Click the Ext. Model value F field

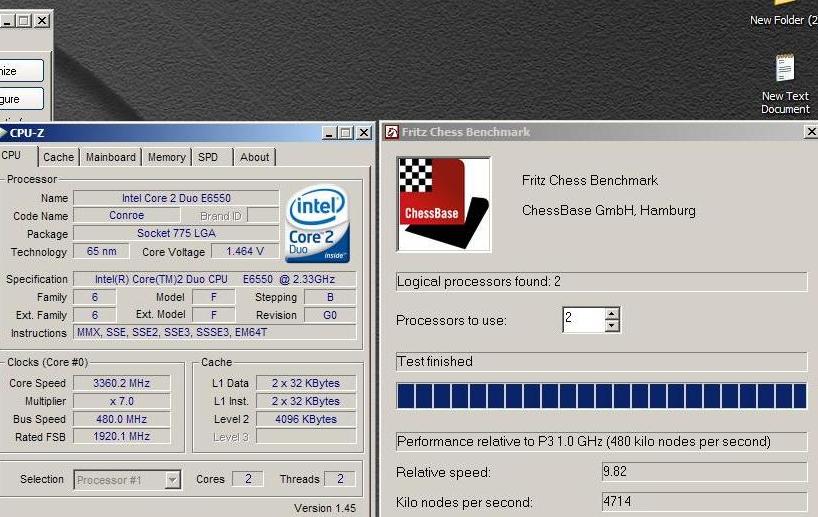pos(213,315)
